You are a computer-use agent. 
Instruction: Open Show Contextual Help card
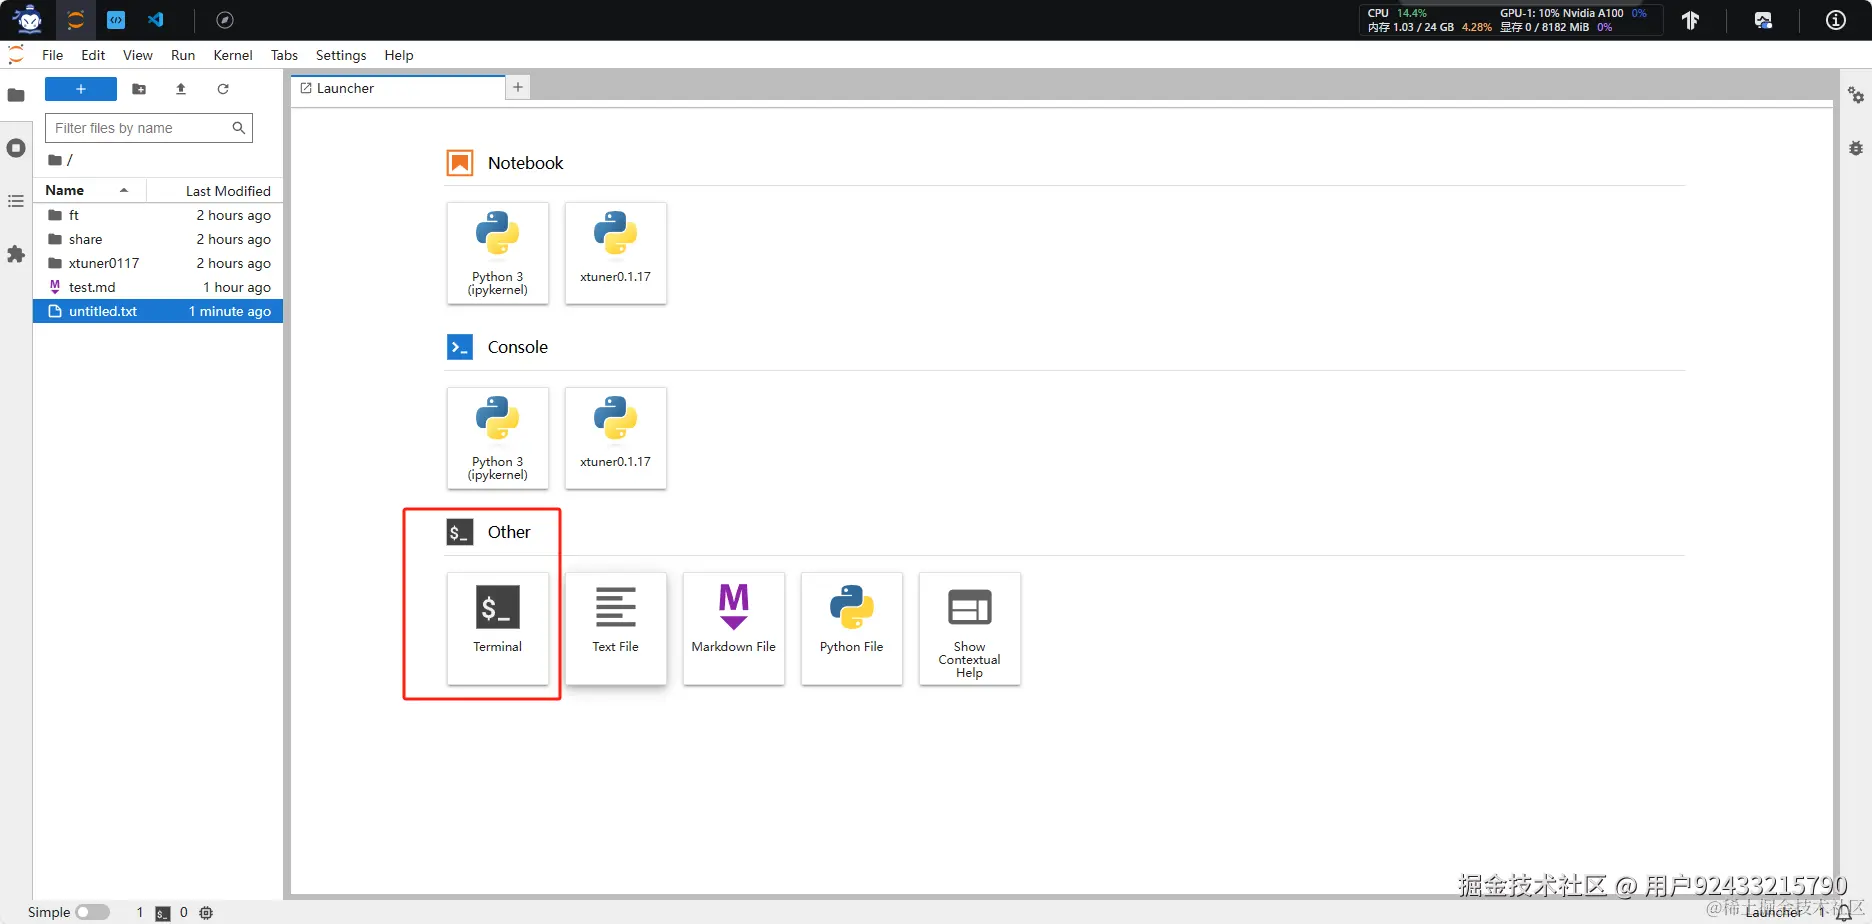coord(970,628)
